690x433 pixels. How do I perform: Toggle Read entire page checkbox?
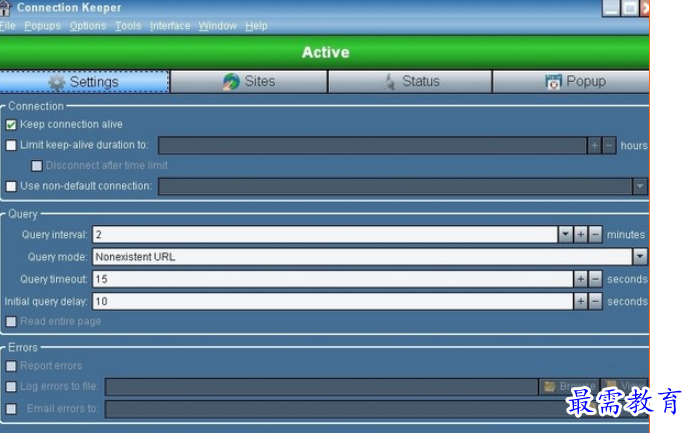point(11,322)
